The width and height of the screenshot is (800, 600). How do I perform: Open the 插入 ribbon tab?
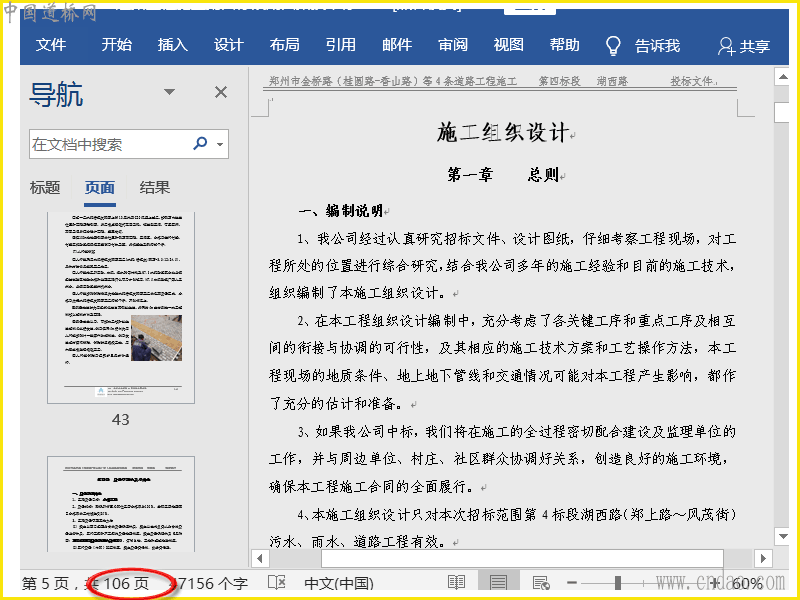172,45
